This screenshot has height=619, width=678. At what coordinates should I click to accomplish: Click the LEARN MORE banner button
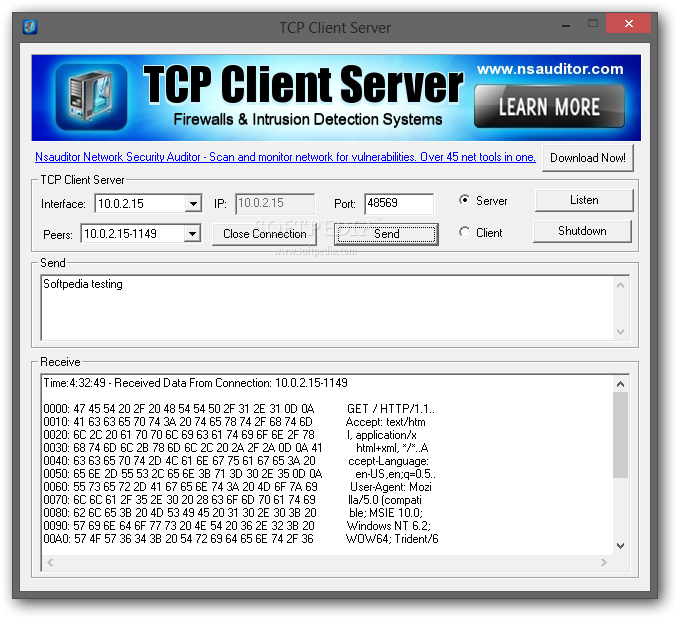(549, 106)
